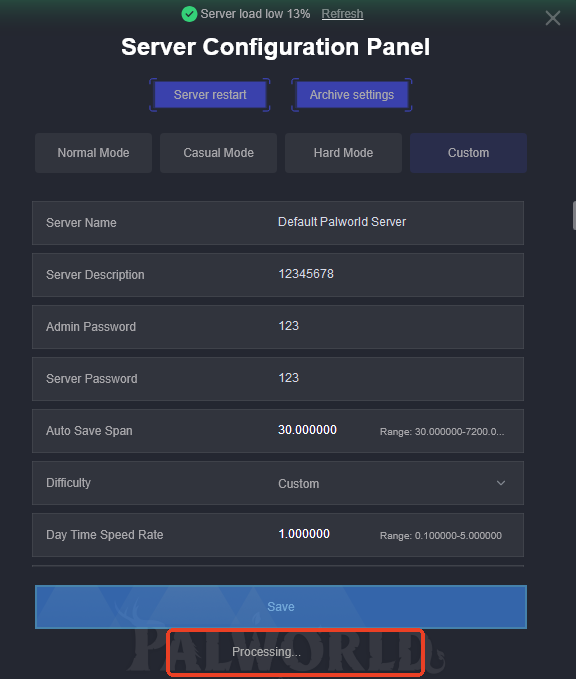Click the 'Difficulty' label
576x679 pixels.
(68, 483)
